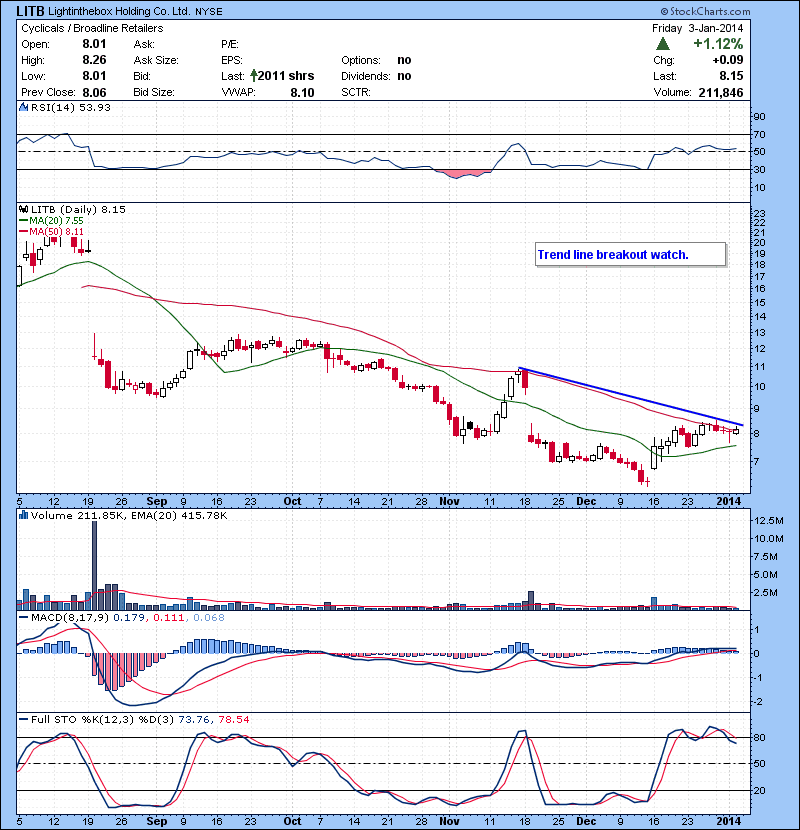Click the MA(20) 7.55 legend text
The image size is (800, 830).
[x=56, y=221]
